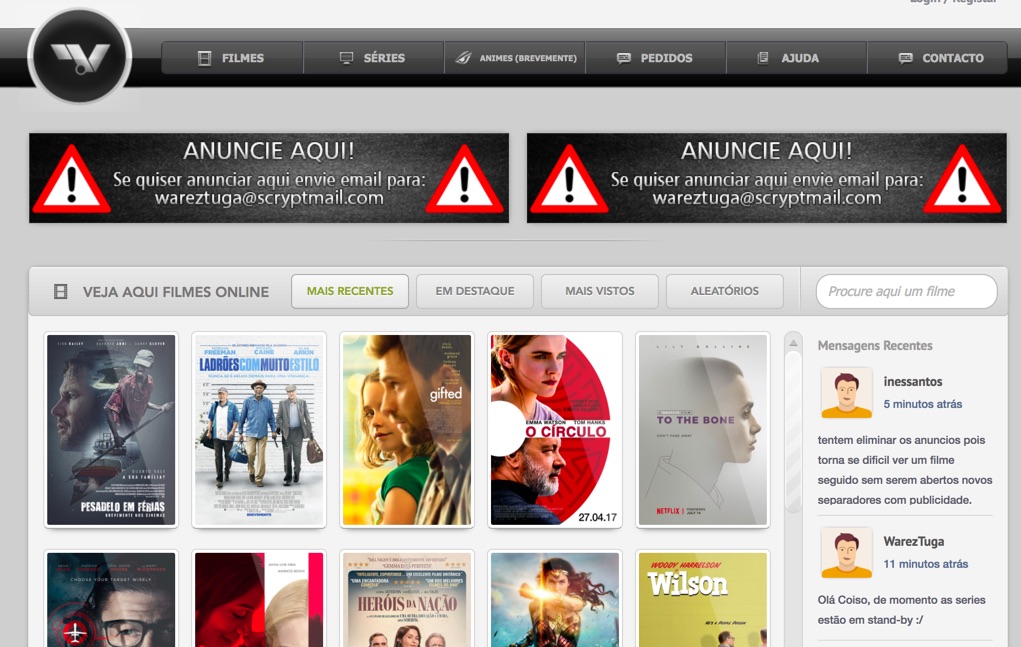Image resolution: width=1021 pixels, height=647 pixels.
Task: Open the Wonder Woman poster
Action: (x=555, y=599)
